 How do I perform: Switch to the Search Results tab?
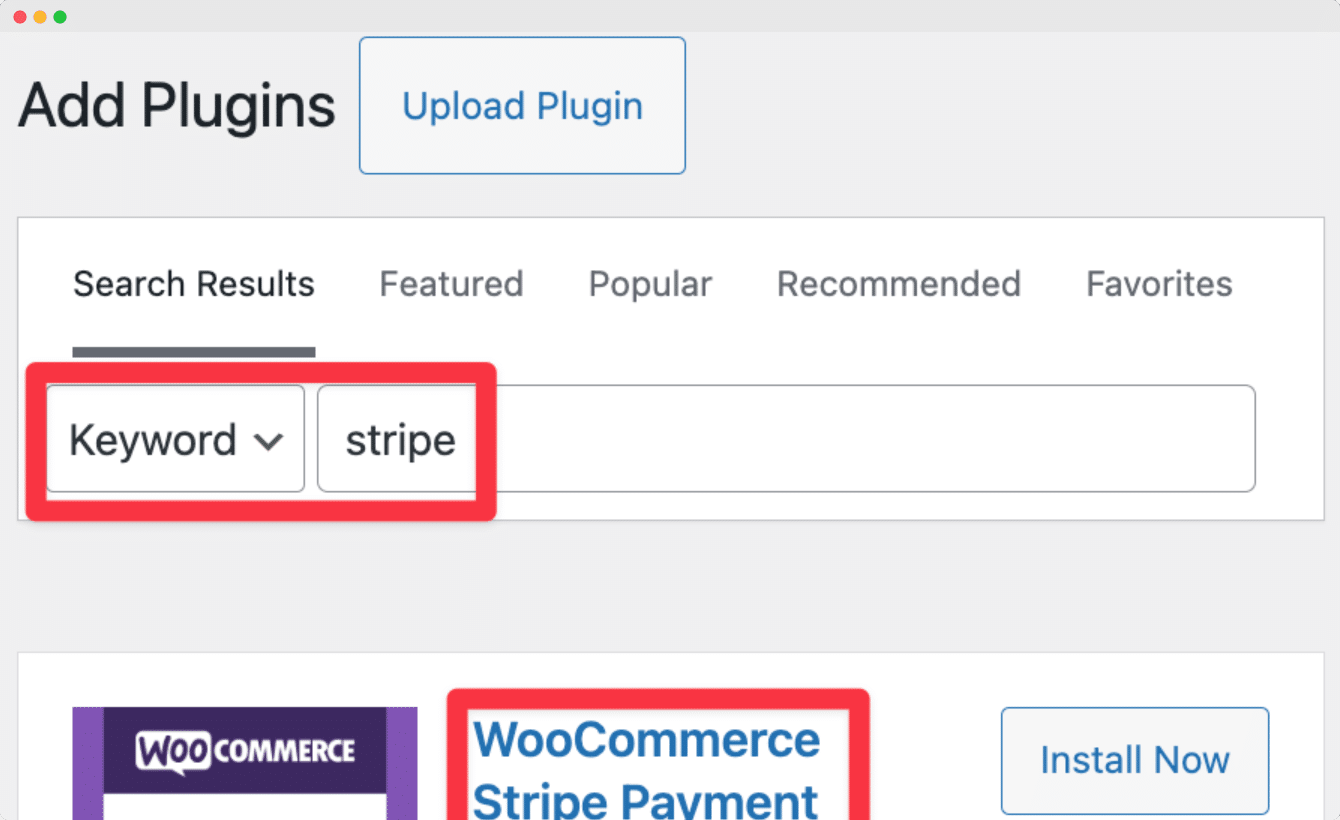pos(194,285)
